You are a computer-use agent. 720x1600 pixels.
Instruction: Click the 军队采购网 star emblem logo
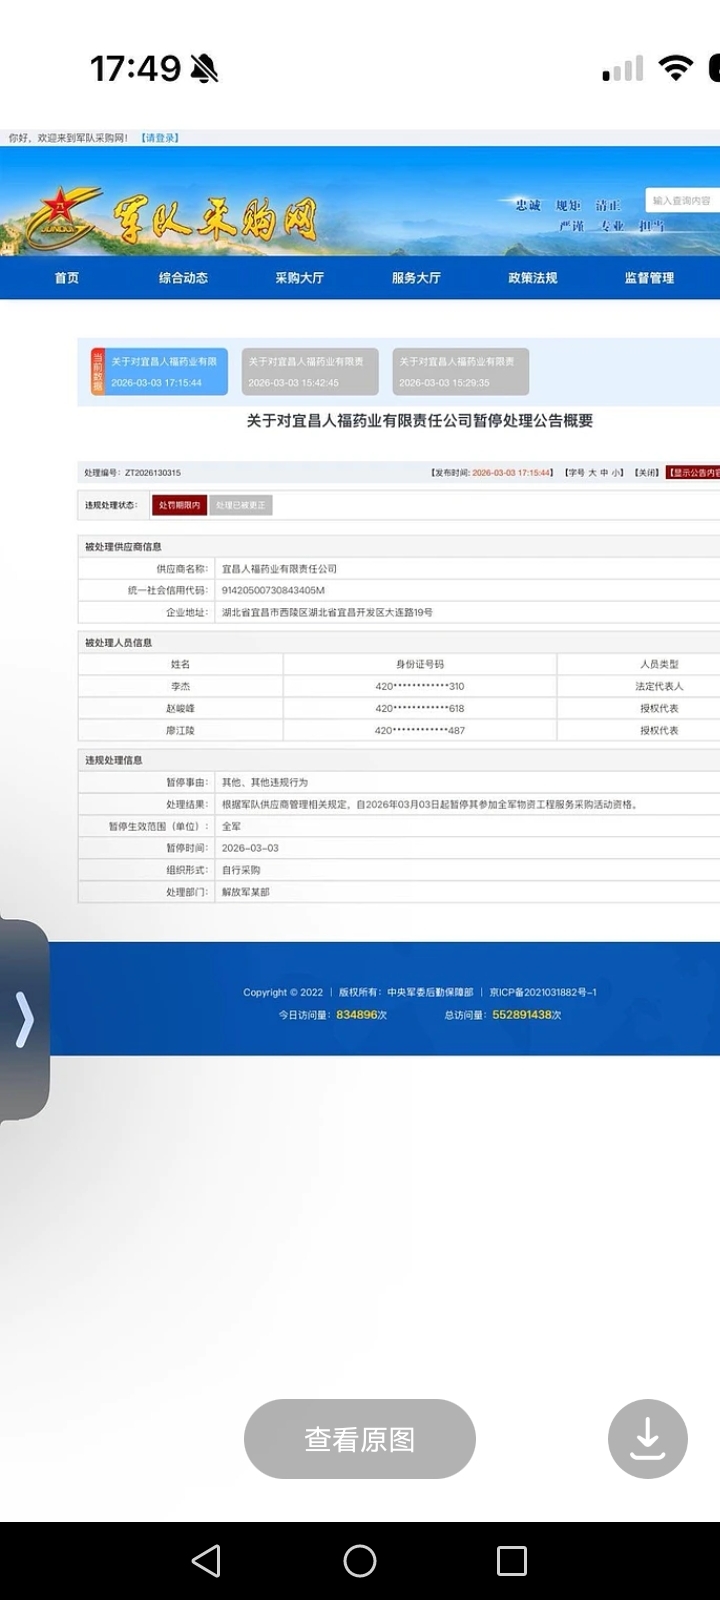pyautogui.click(x=62, y=219)
